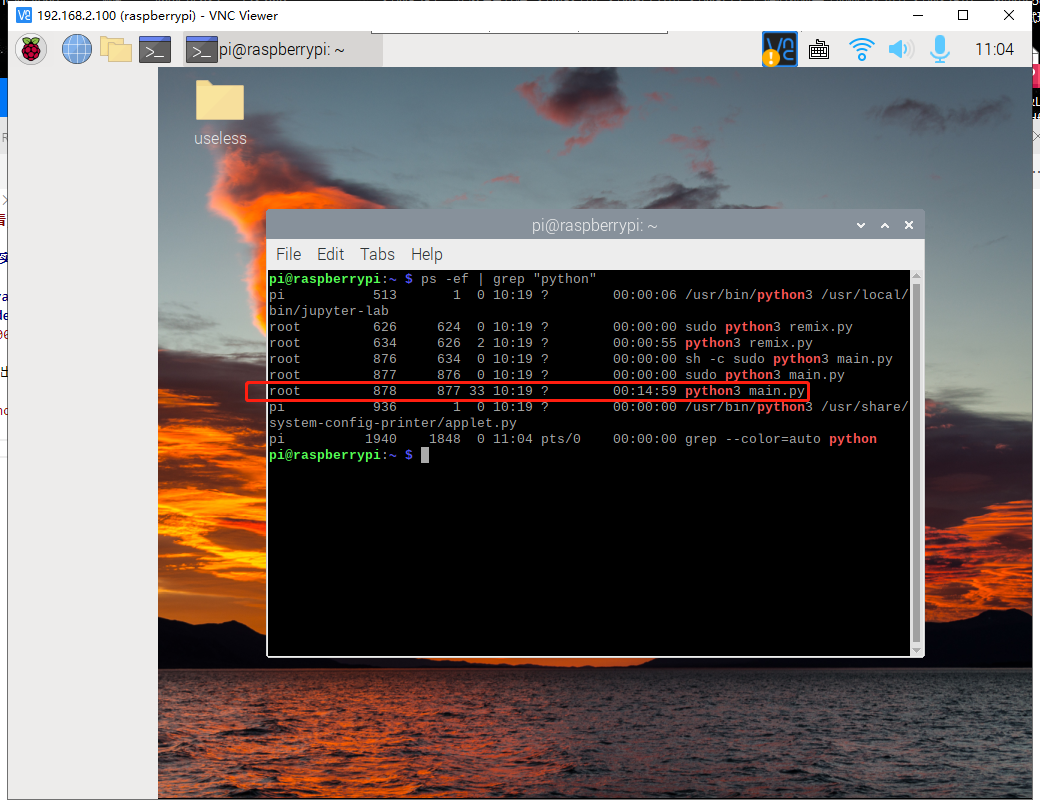Open the File menu in the terminal

pyautogui.click(x=288, y=254)
